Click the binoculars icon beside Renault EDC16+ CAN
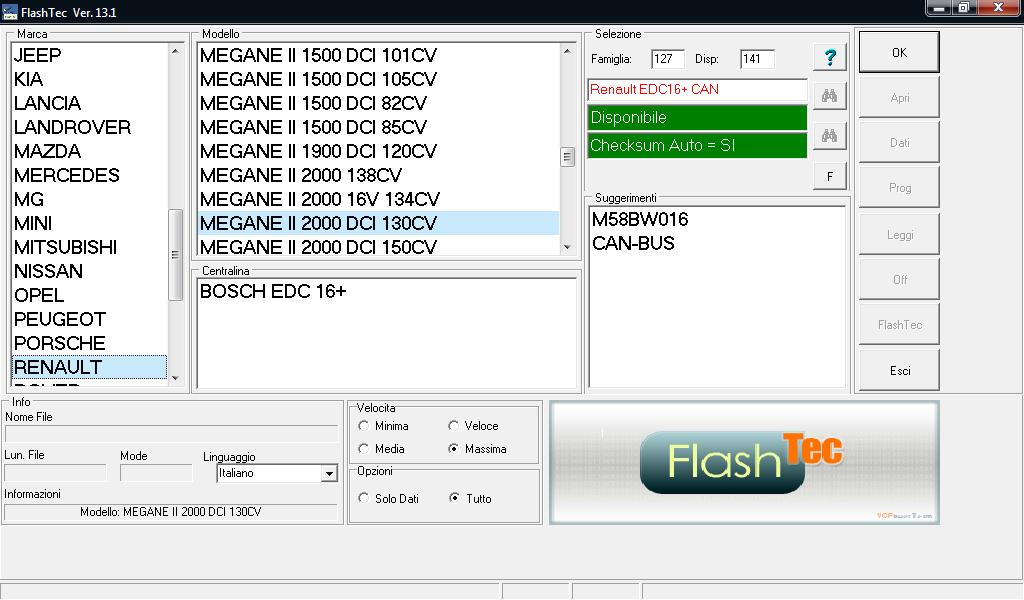 (x=829, y=97)
